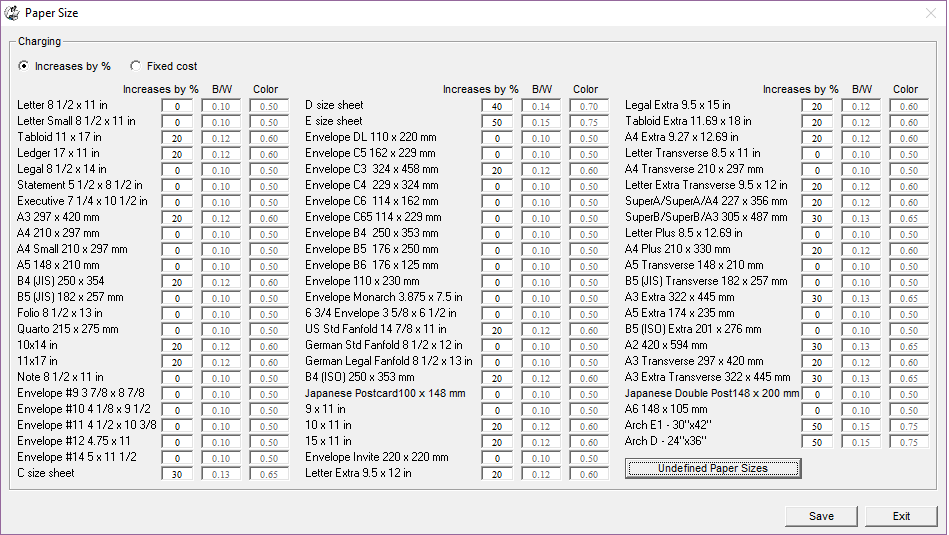
Task: Click the Paper Size window app icon
Action: pyautogui.click(x=12, y=13)
